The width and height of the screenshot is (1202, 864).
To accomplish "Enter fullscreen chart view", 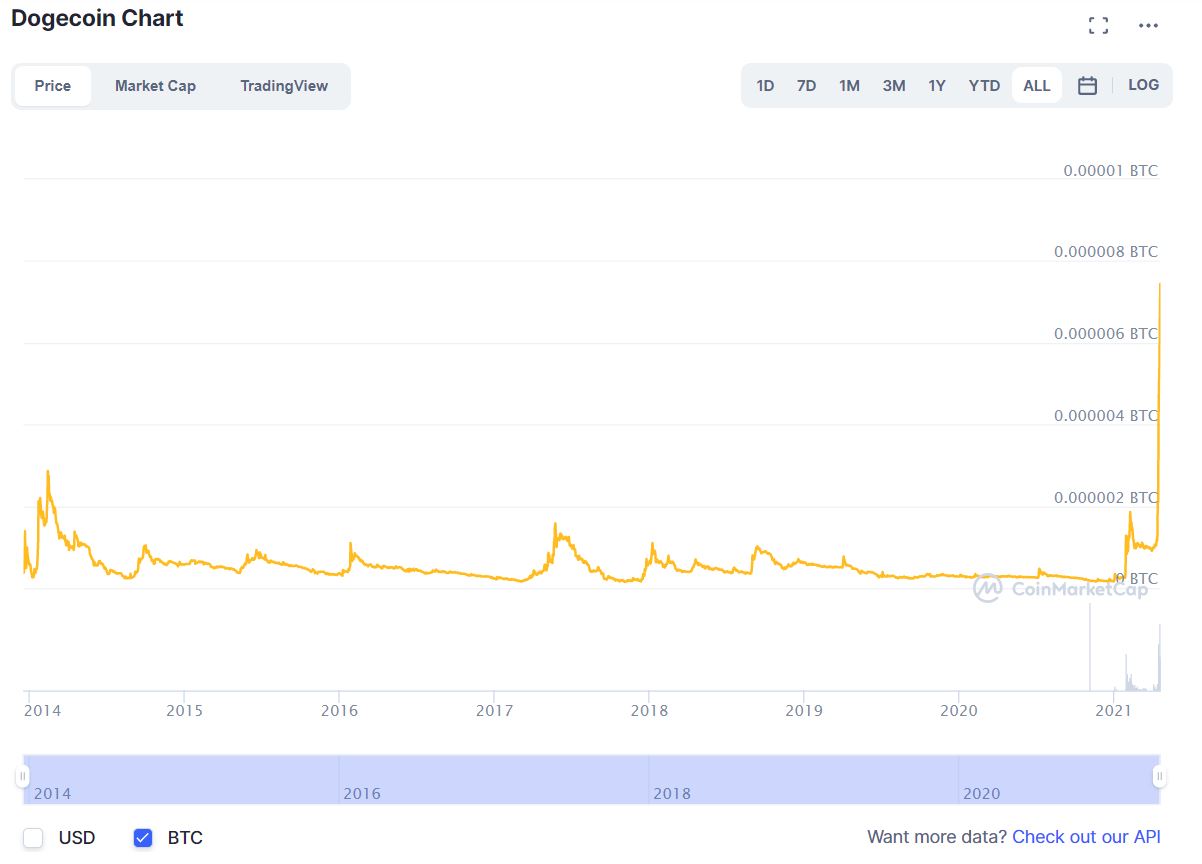I will point(1098,26).
